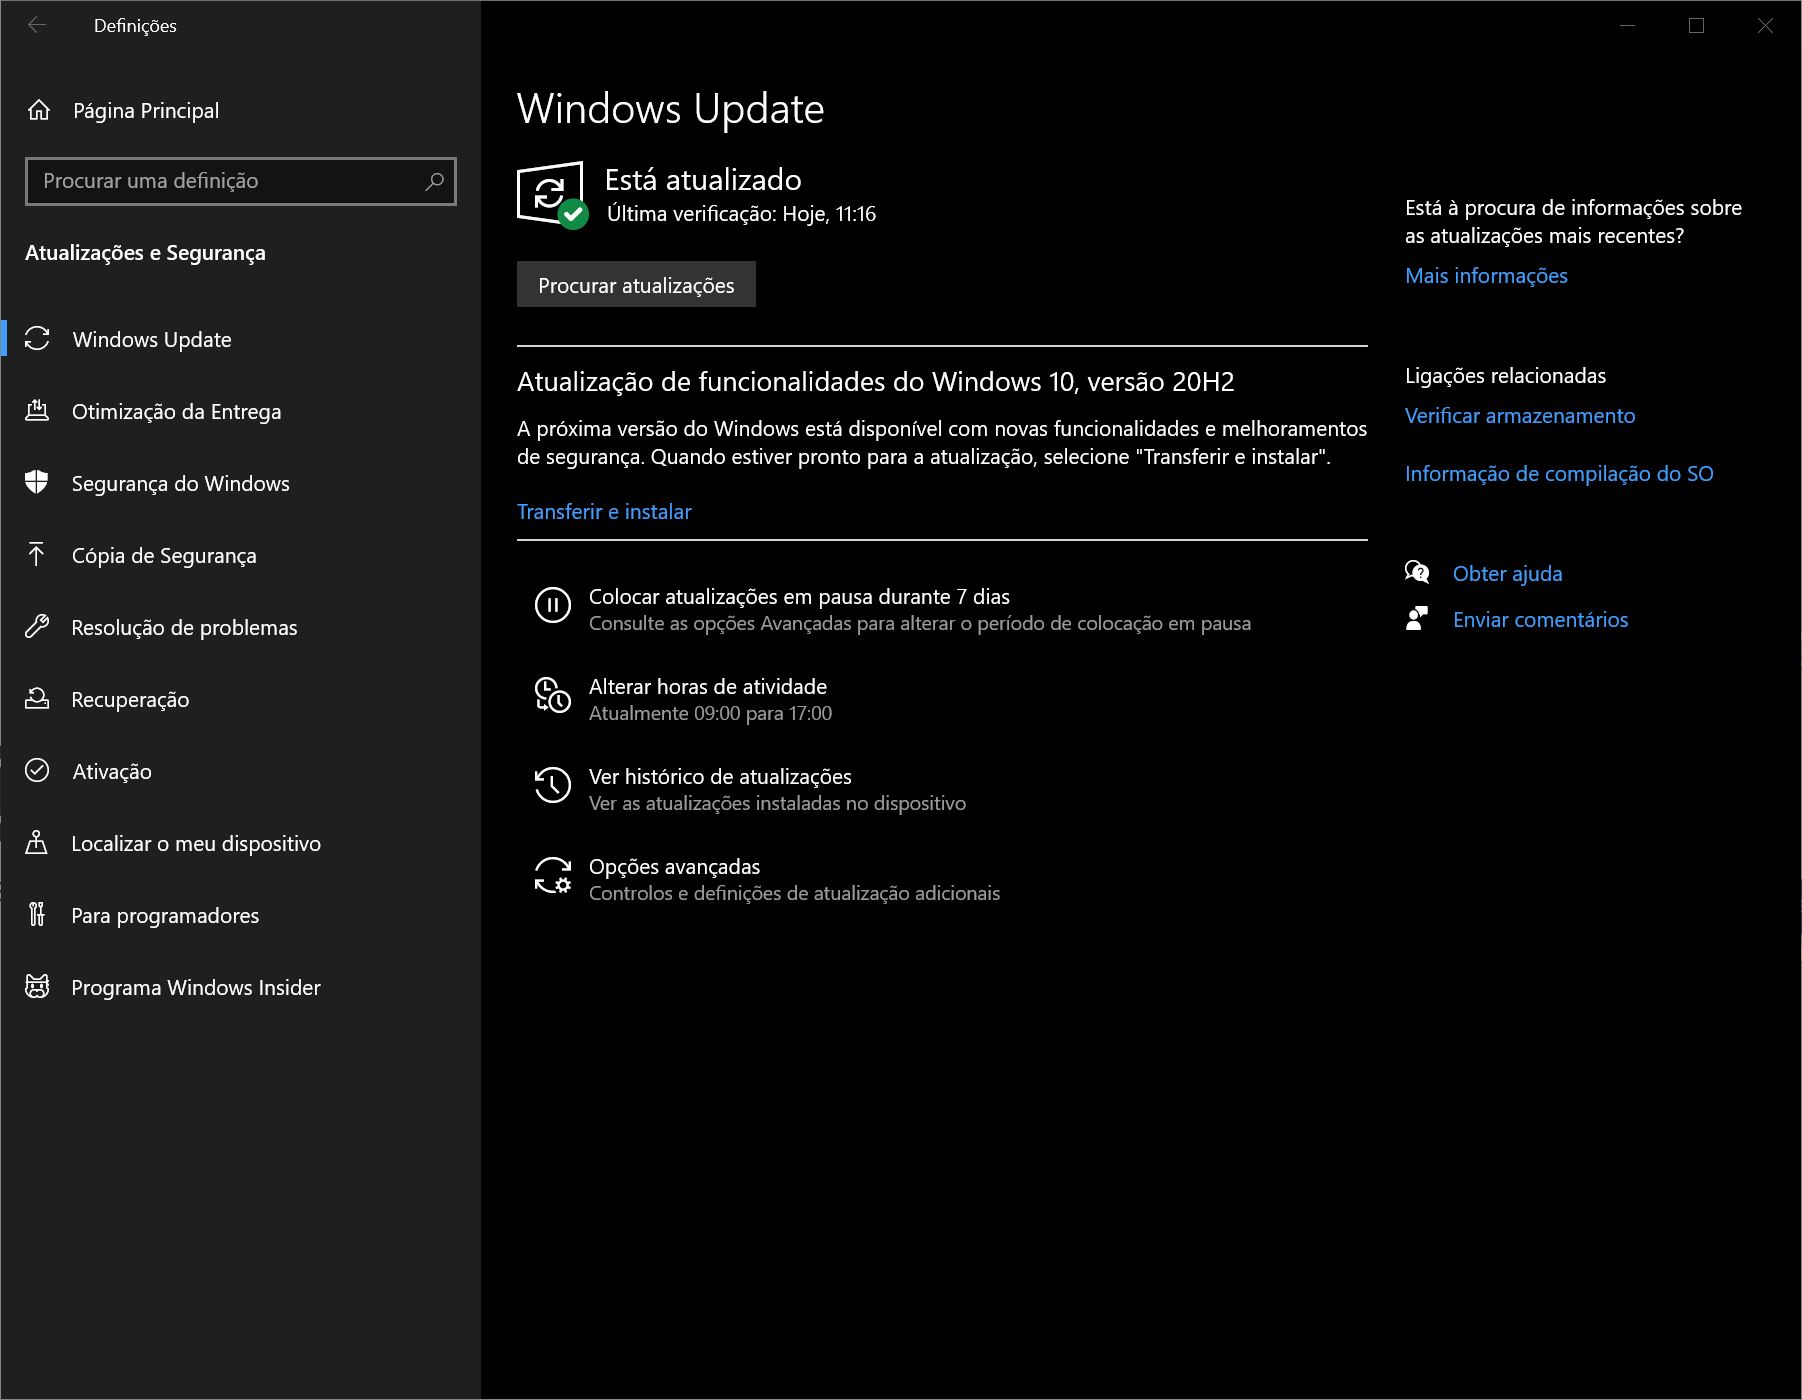The image size is (1802, 1400).
Task: Select Resolução de problemas
Action: [x=240, y=627]
